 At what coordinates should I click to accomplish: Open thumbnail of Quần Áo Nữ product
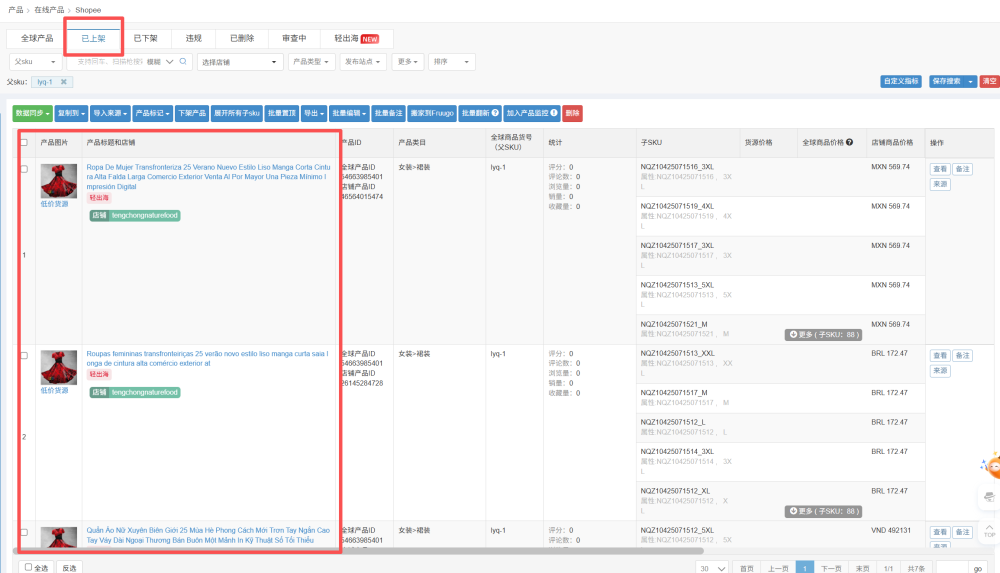59,537
